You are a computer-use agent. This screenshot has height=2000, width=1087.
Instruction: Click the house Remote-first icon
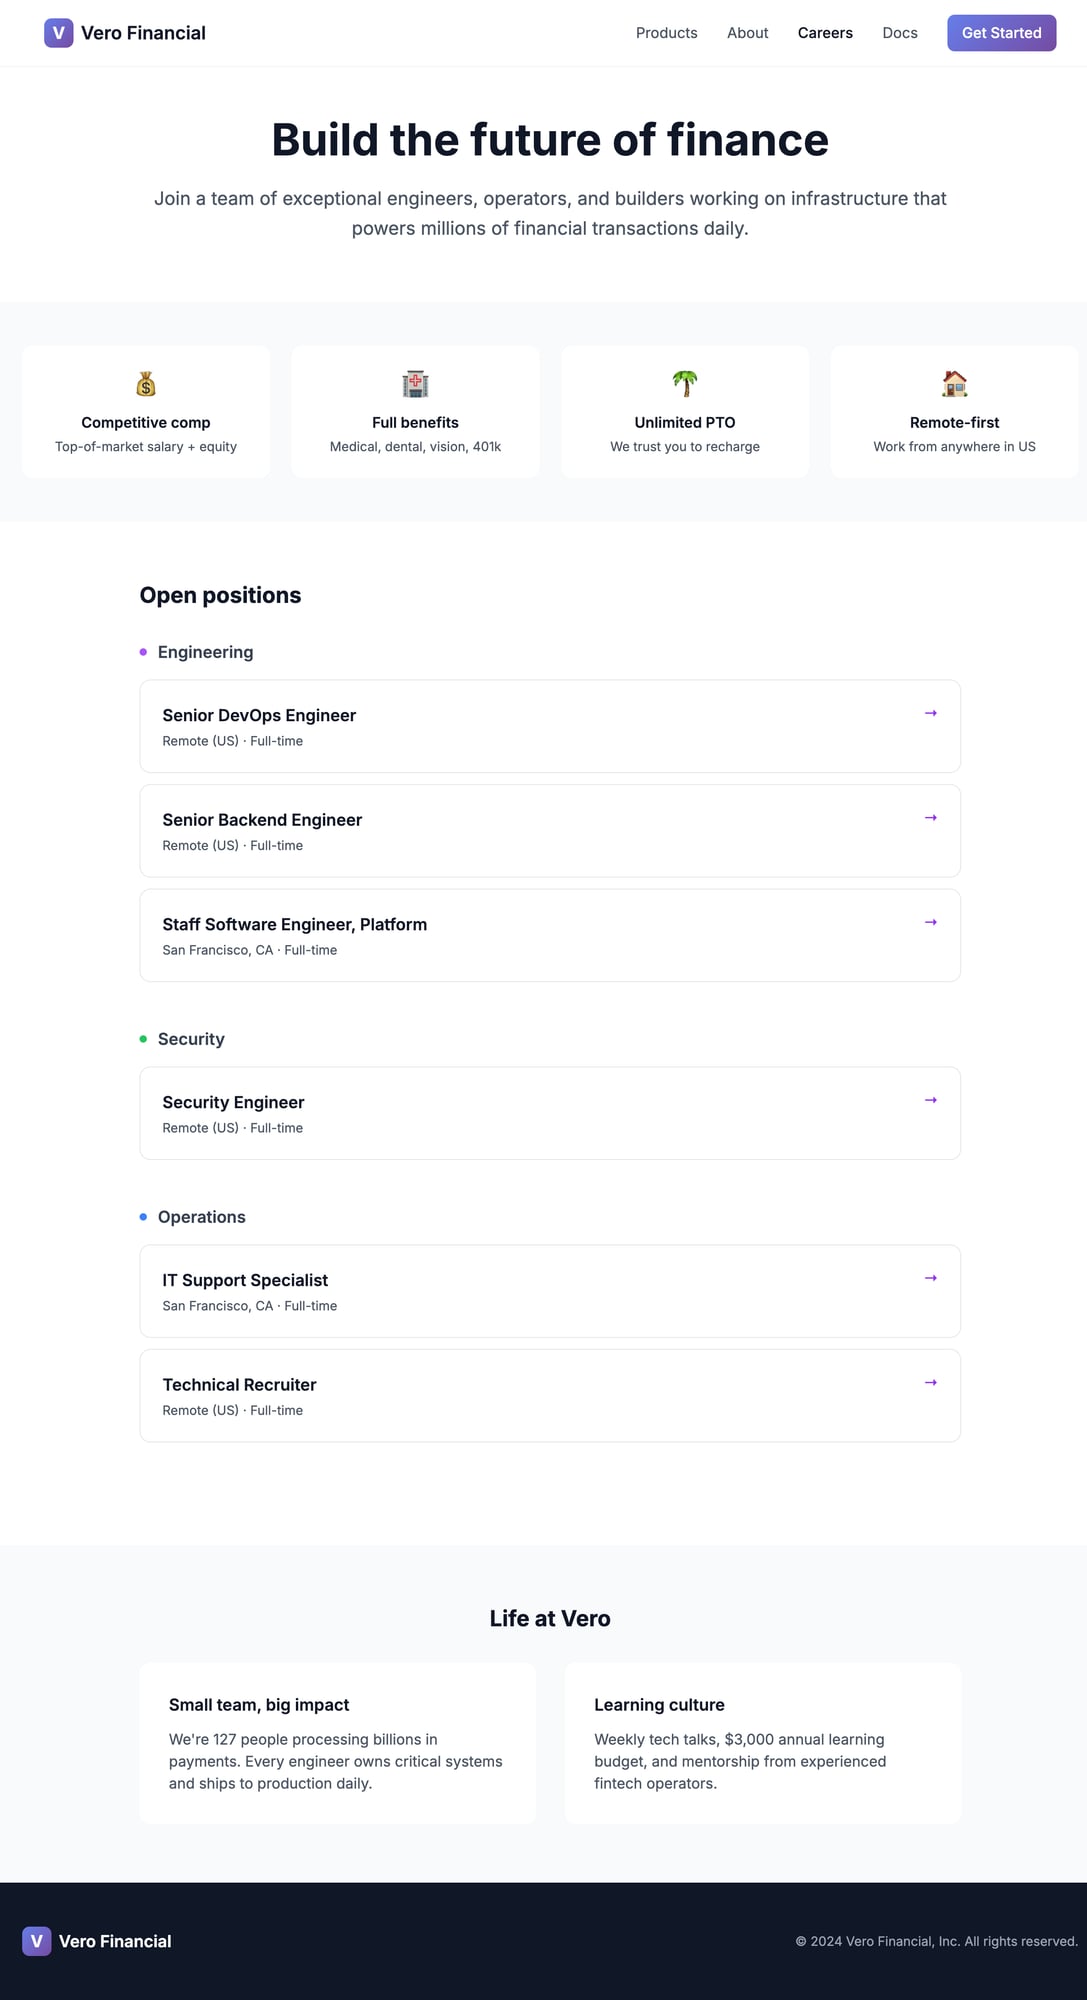click(x=955, y=384)
